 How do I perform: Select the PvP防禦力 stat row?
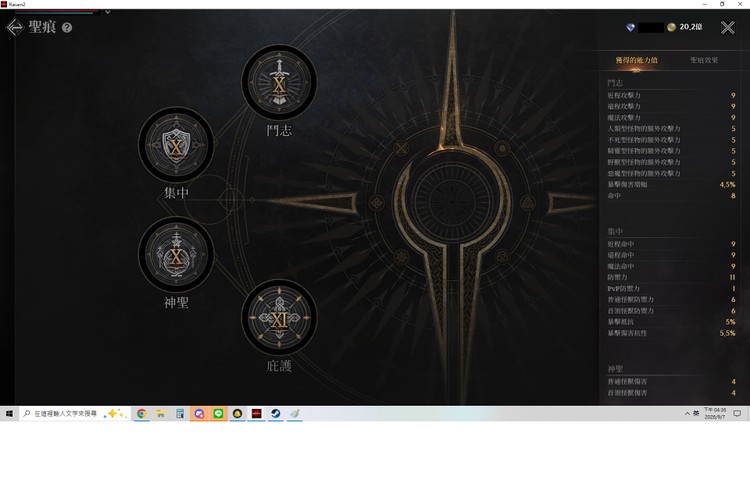tap(671, 288)
